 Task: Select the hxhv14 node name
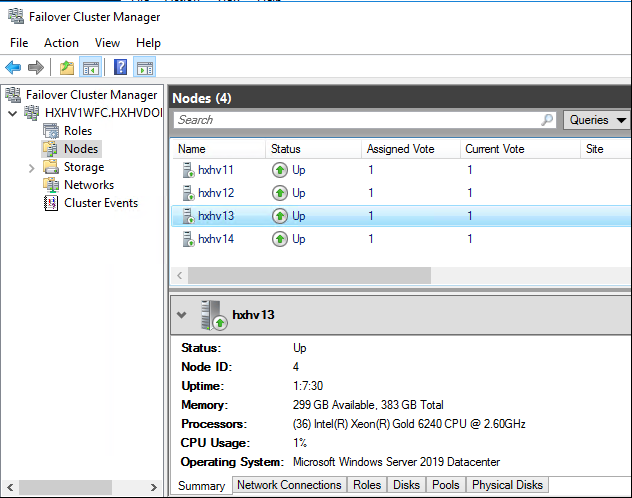point(216,239)
